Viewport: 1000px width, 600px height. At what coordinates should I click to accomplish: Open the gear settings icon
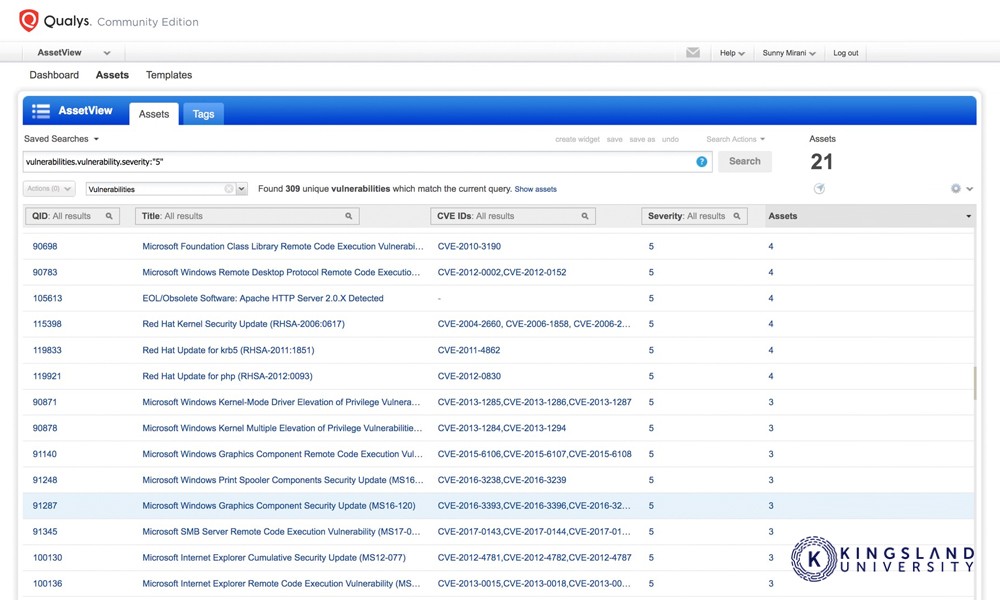(955, 189)
